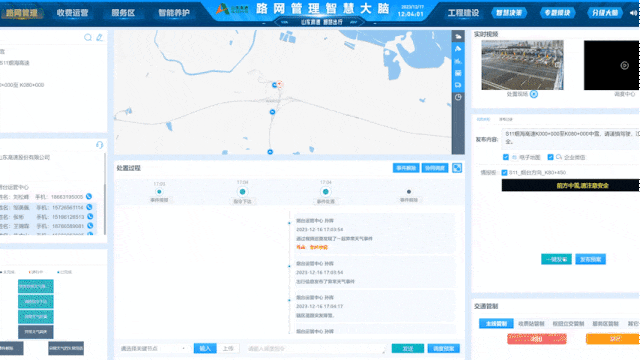640x360 pixels.
Task: Click the 发送 send button
Action: click(x=407, y=349)
